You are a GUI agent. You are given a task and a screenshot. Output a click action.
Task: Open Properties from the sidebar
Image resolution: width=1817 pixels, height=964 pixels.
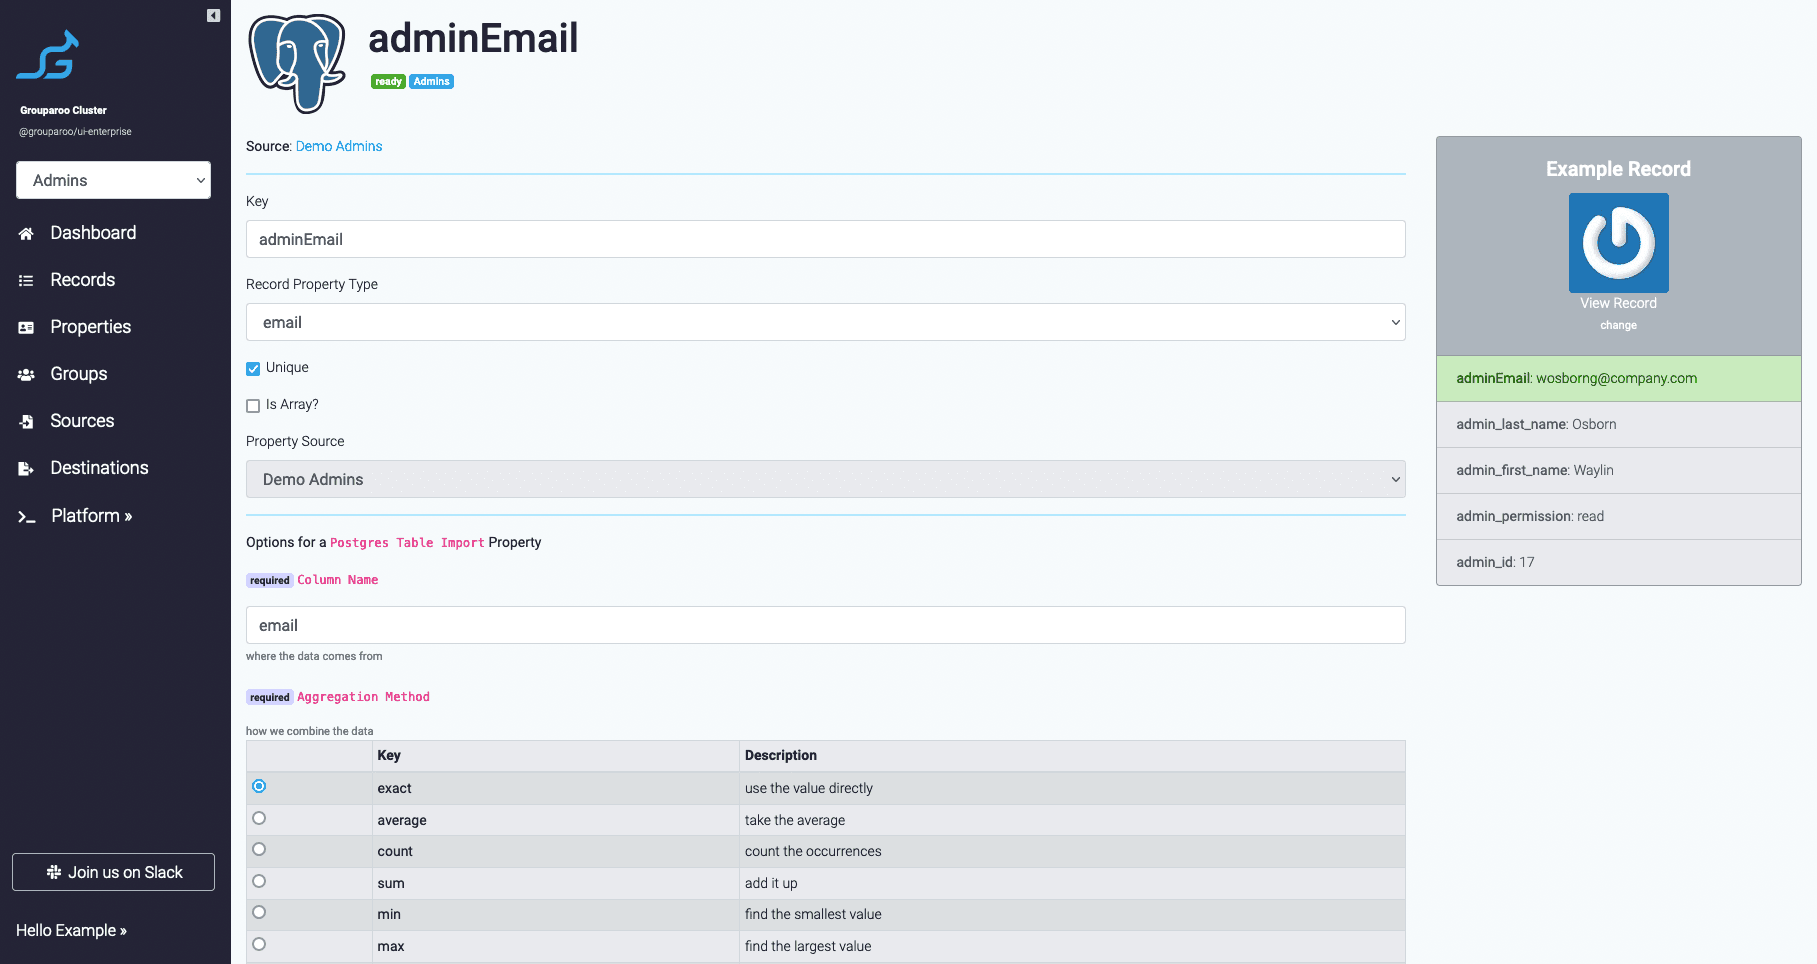tap(91, 327)
